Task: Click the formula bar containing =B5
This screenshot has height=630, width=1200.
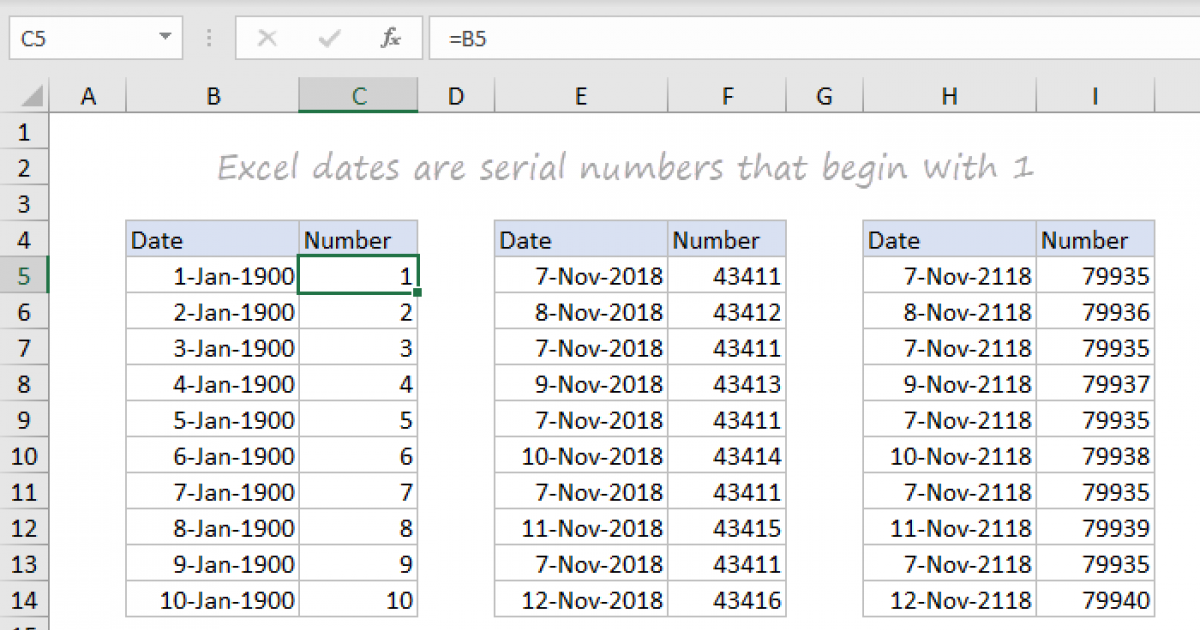Action: click(600, 38)
